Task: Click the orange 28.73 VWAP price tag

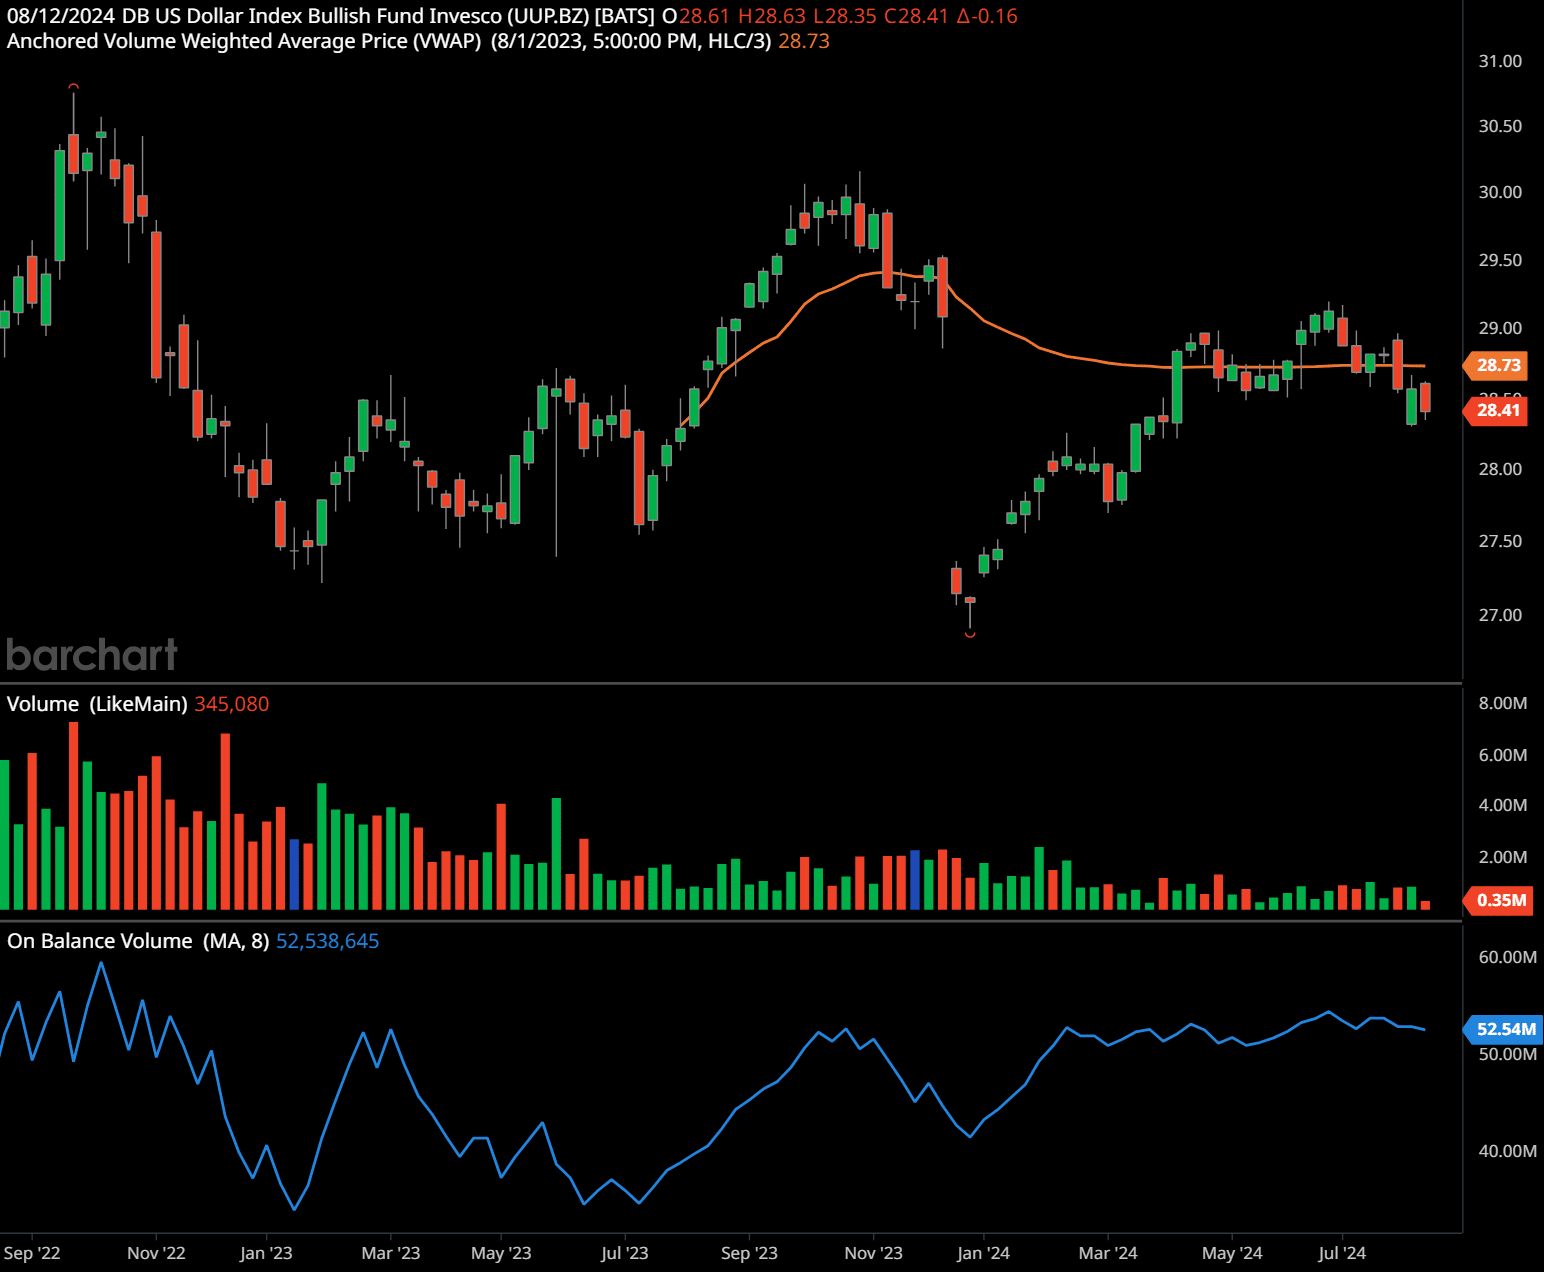Action: point(1497,365)
